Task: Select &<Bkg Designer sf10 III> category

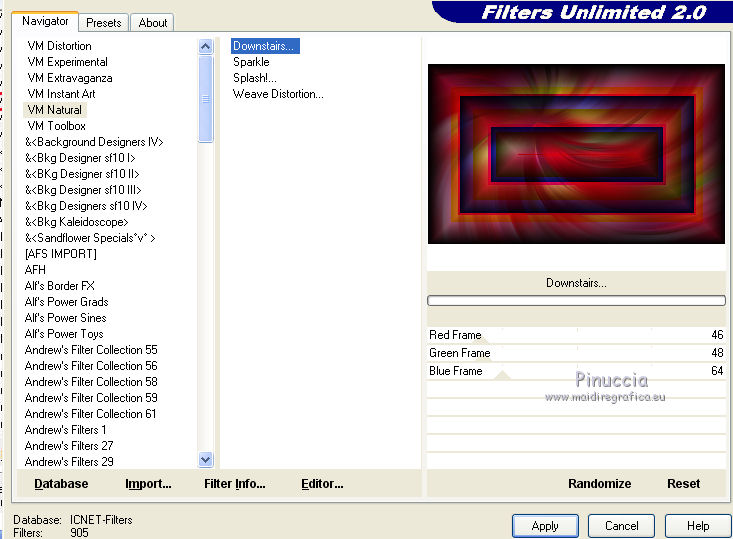Action: click(83, 190)
